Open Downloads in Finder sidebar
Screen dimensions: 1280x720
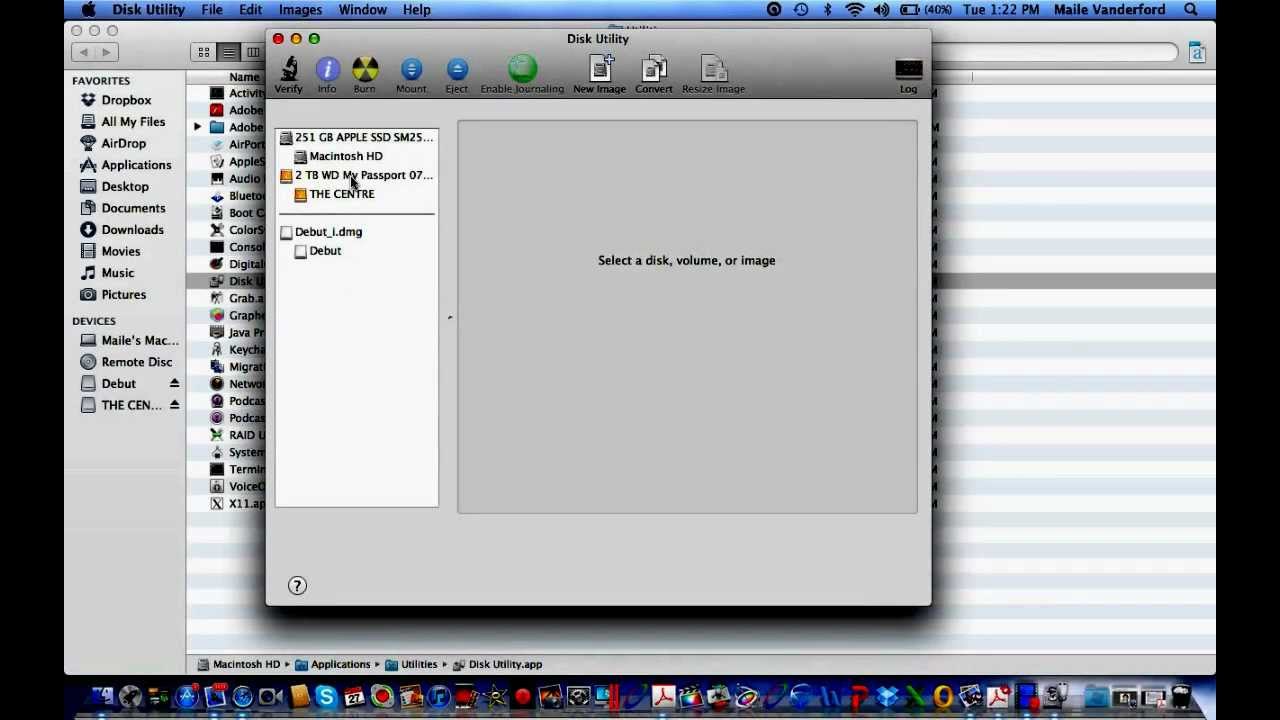click(121, 230)
